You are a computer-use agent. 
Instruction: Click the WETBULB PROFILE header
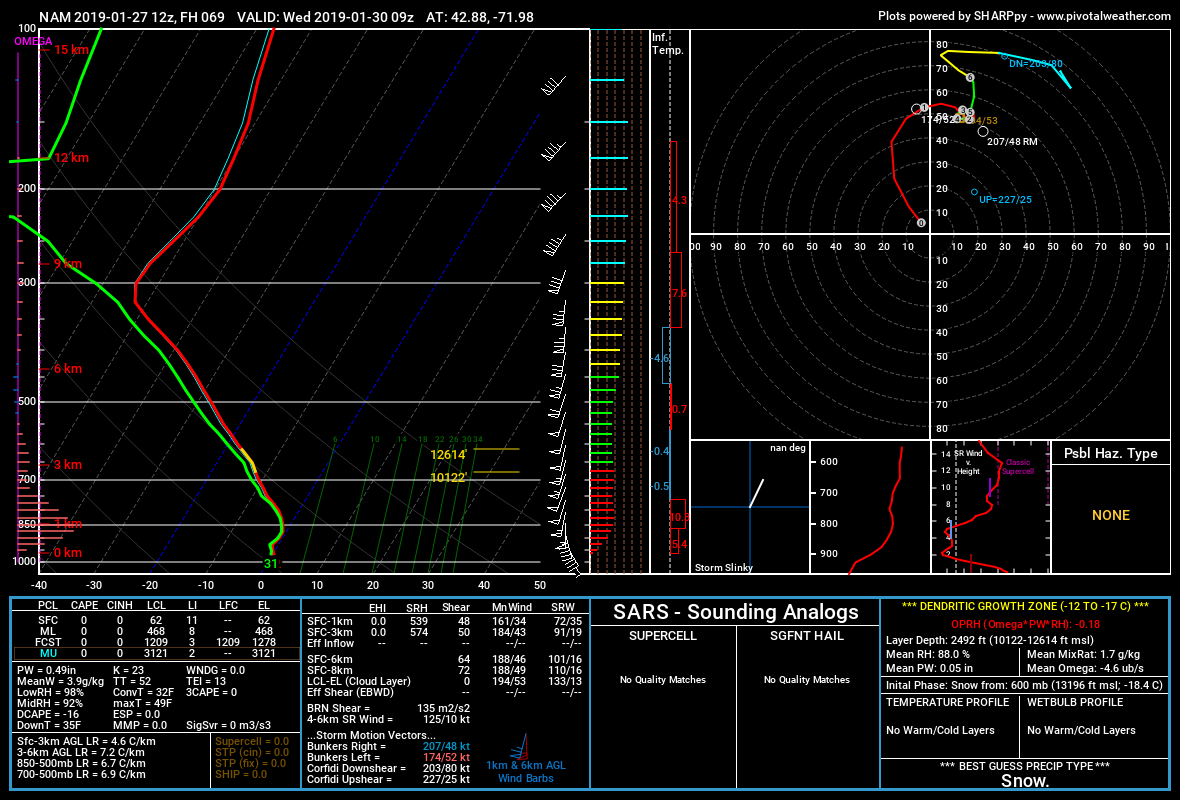(1075, 702)
